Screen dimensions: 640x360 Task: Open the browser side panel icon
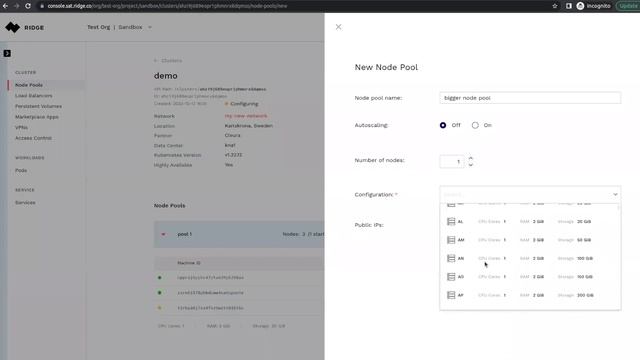569,6
